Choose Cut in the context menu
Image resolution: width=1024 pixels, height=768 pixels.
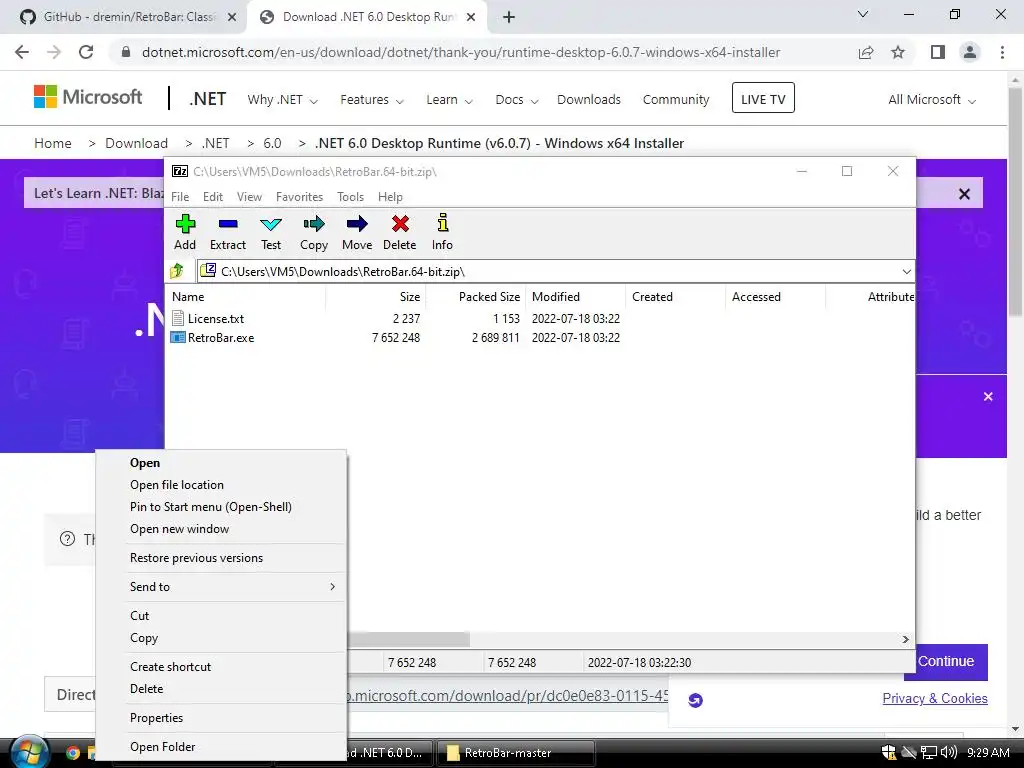click(x=221, y=615)
